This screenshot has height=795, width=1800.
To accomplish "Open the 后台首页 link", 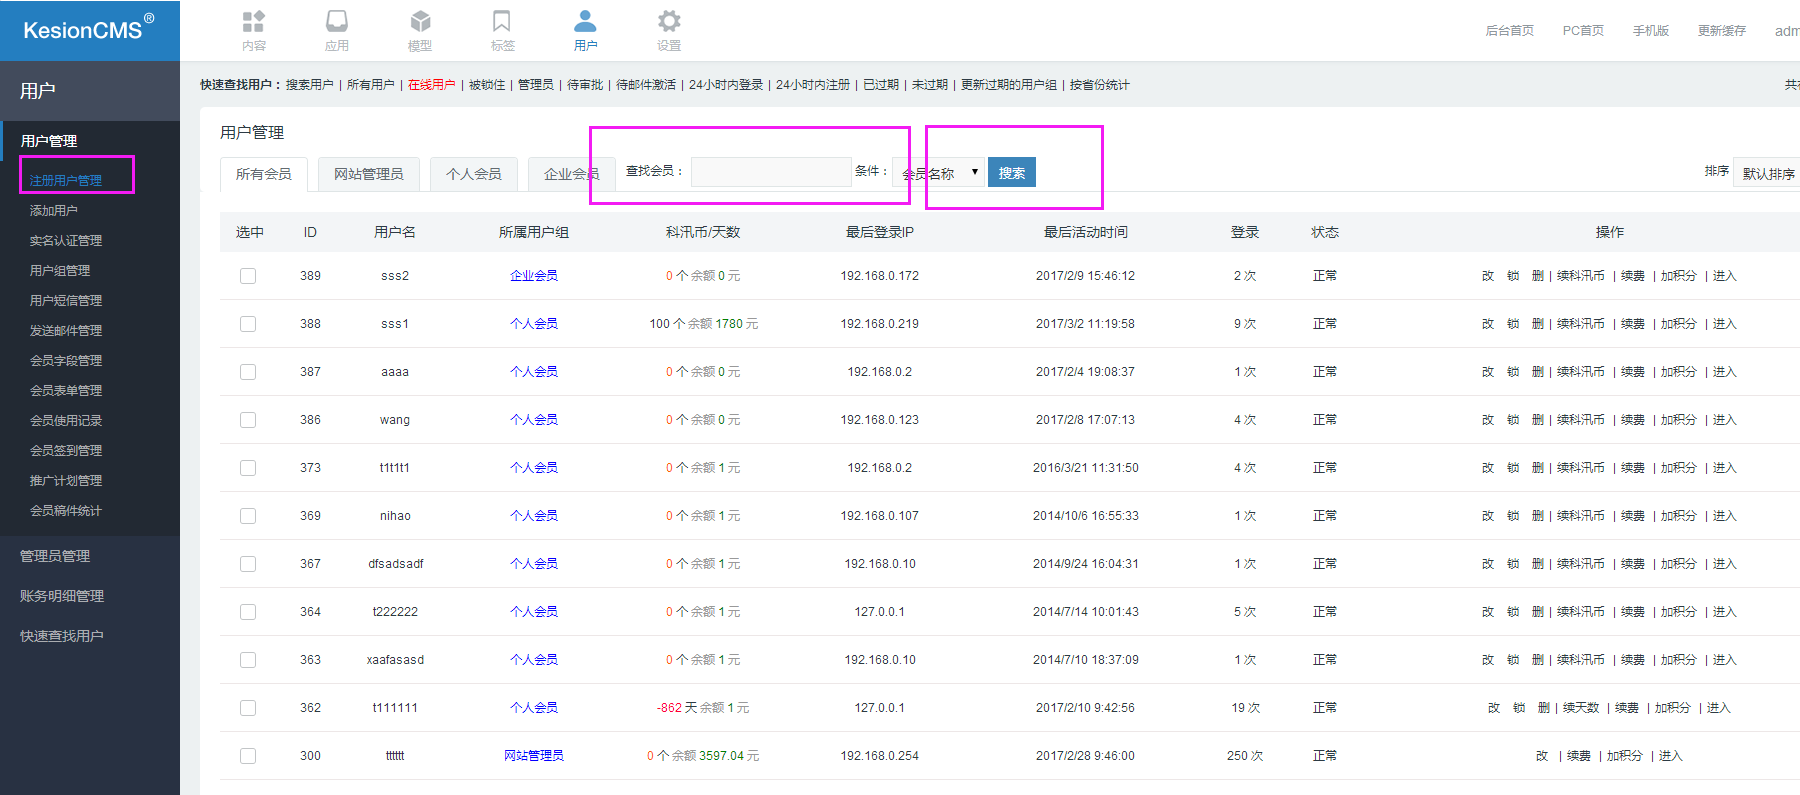I will (1510, 31).
